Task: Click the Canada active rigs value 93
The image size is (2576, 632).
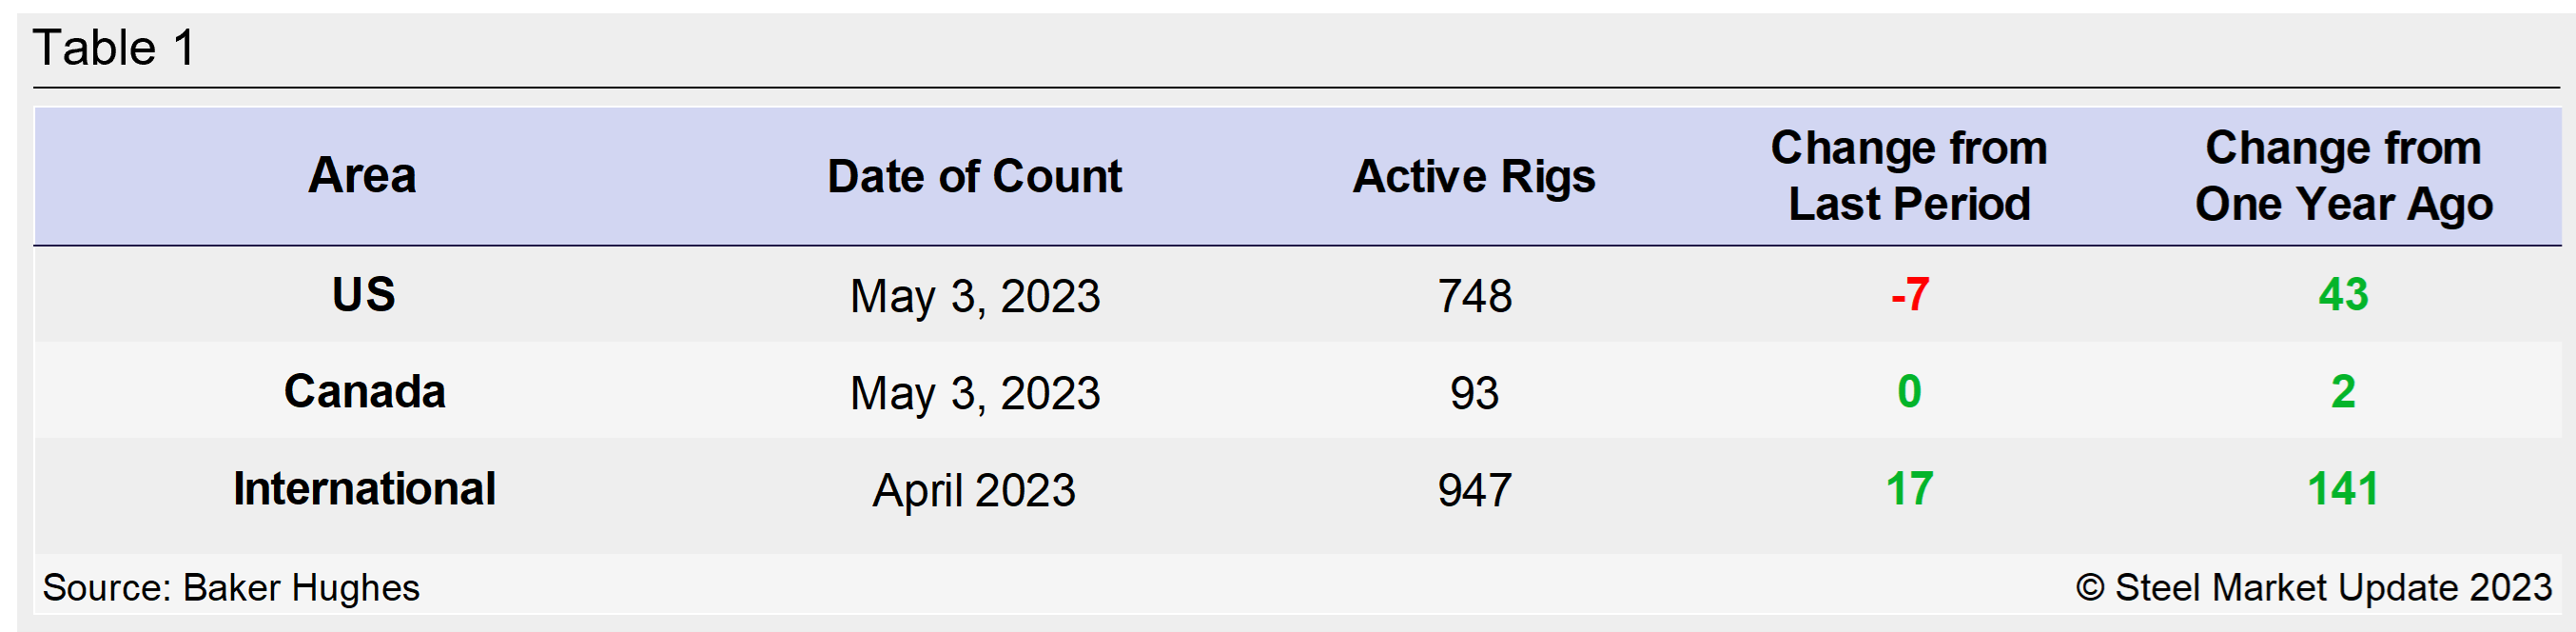Action: [1474, 393]
